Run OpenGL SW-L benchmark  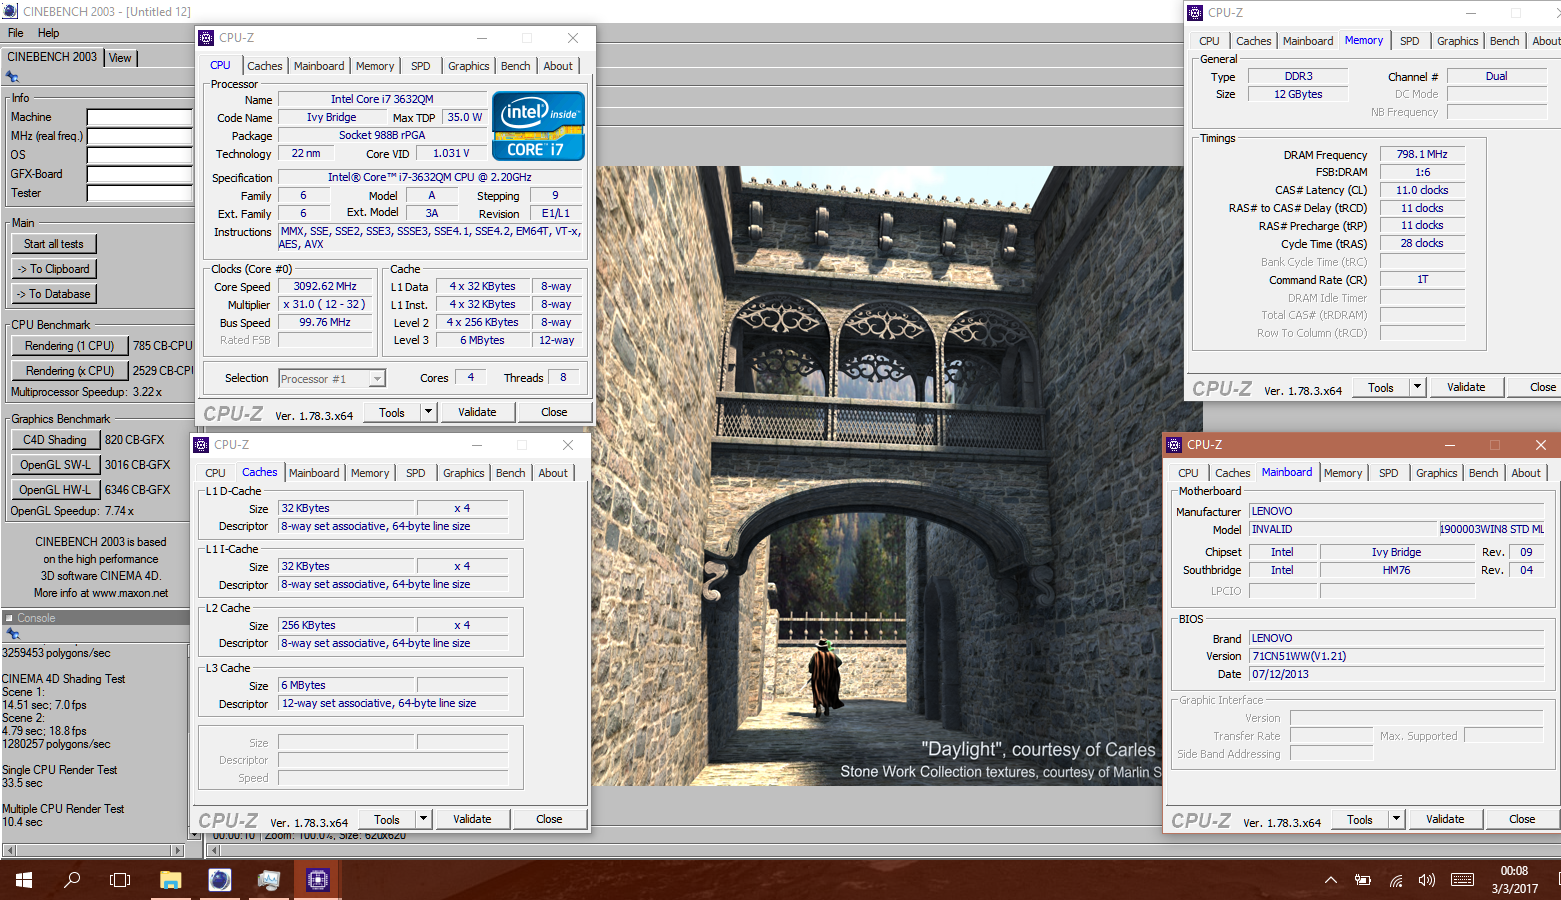55,465
